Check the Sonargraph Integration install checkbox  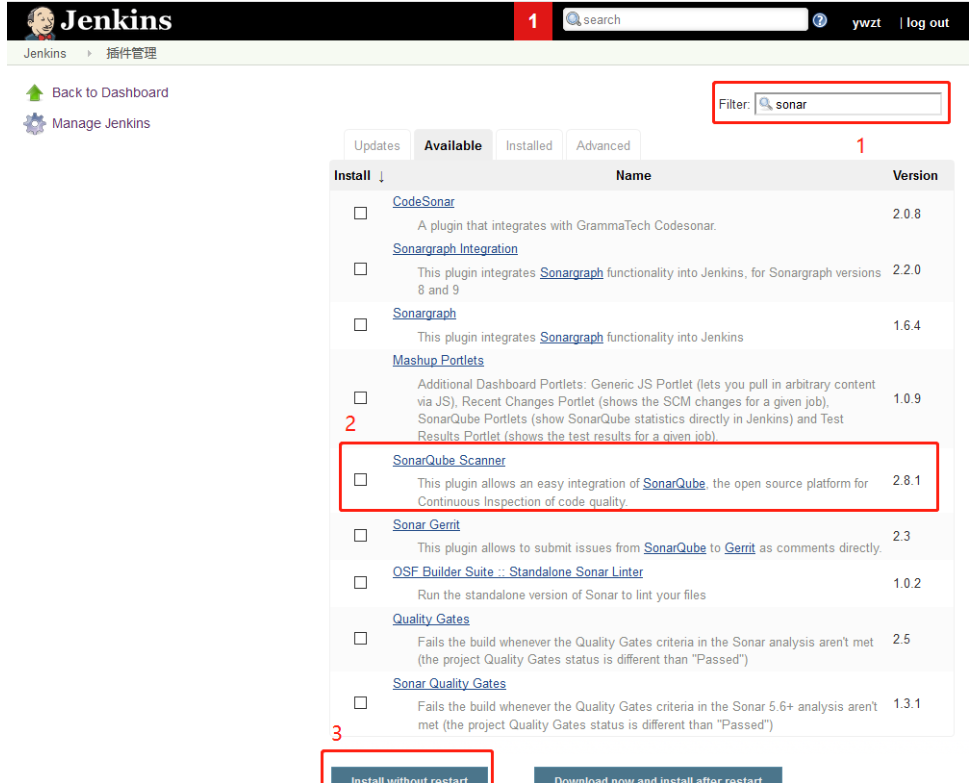click(360, 269)
